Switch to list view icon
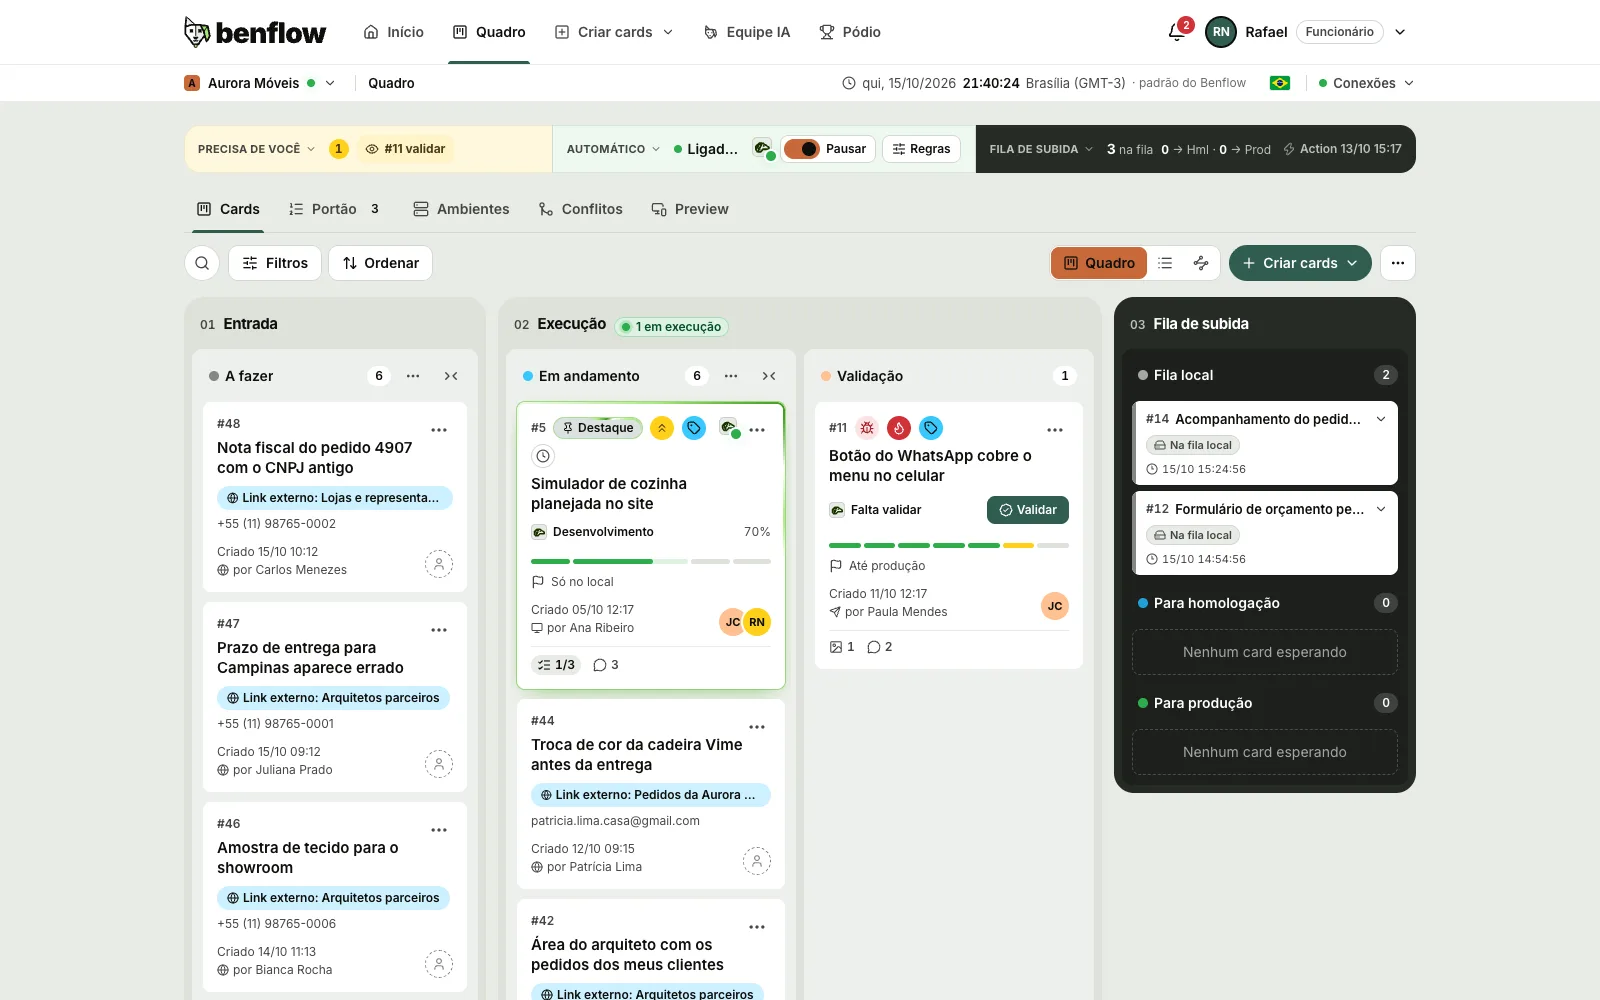 1165,263
